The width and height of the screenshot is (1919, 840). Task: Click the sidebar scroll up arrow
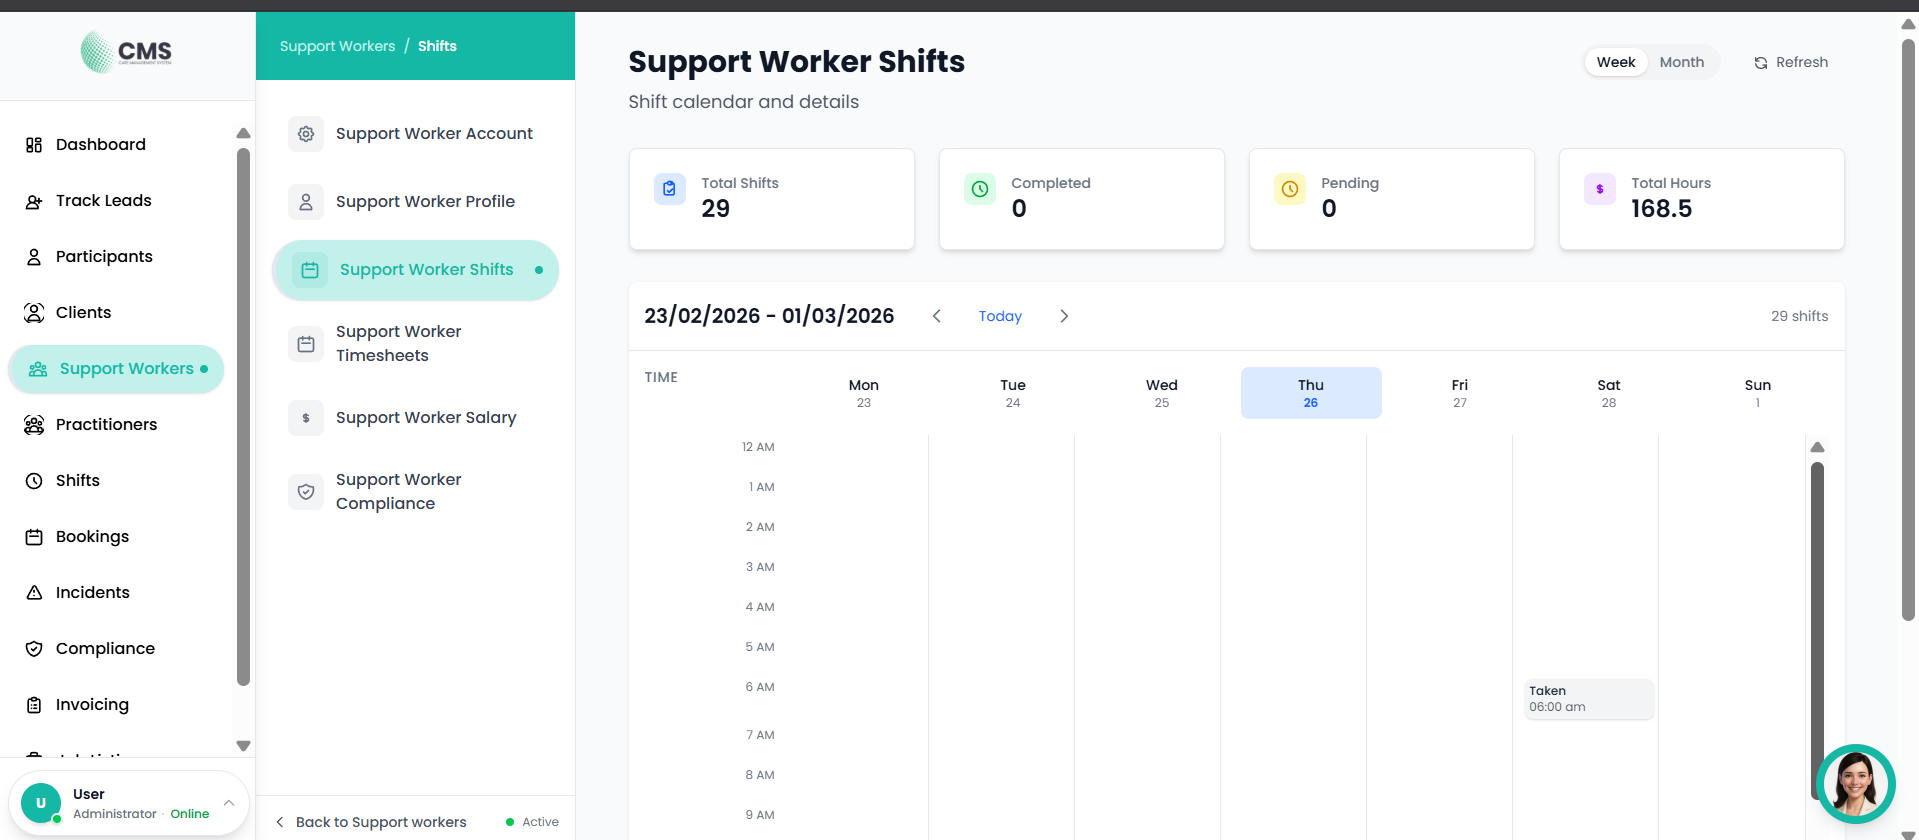coord(243,133)
